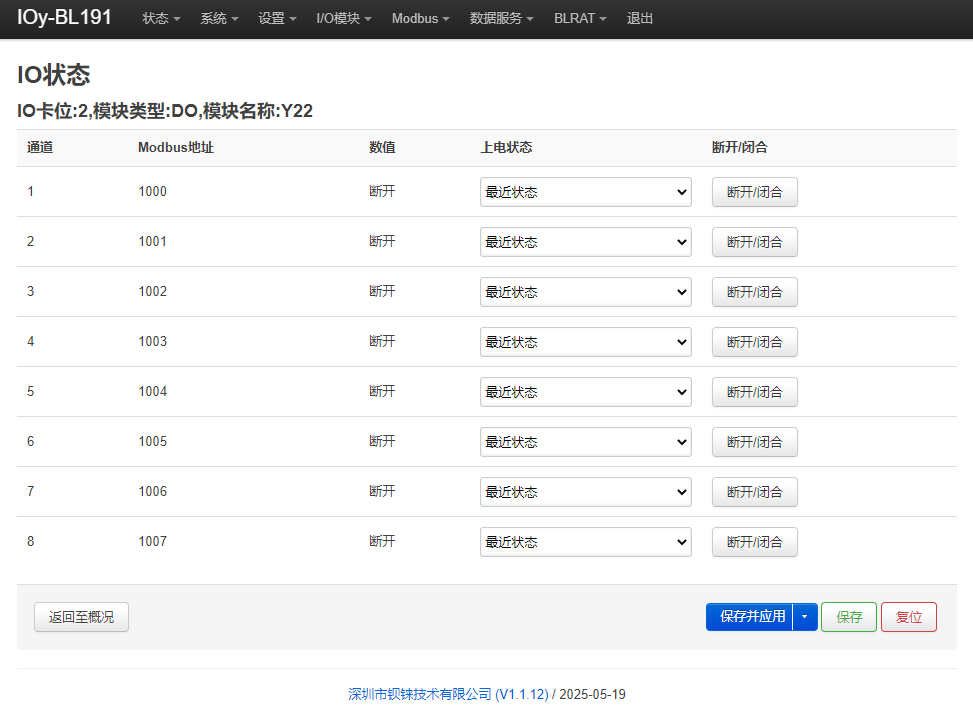Screen dimensions: 973x712
Task: Open the 数据服务 menu
Action: tap(501, 19)
